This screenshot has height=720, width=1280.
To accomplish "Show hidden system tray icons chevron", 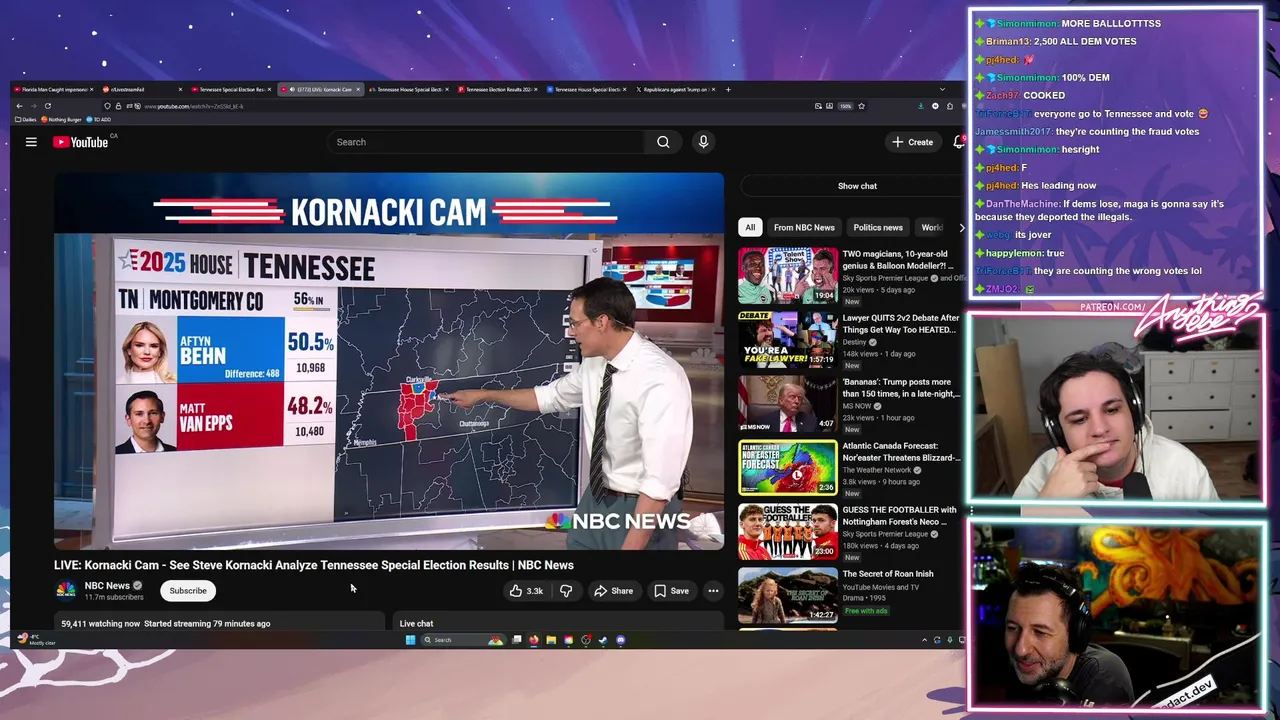I will click(924, 640).
